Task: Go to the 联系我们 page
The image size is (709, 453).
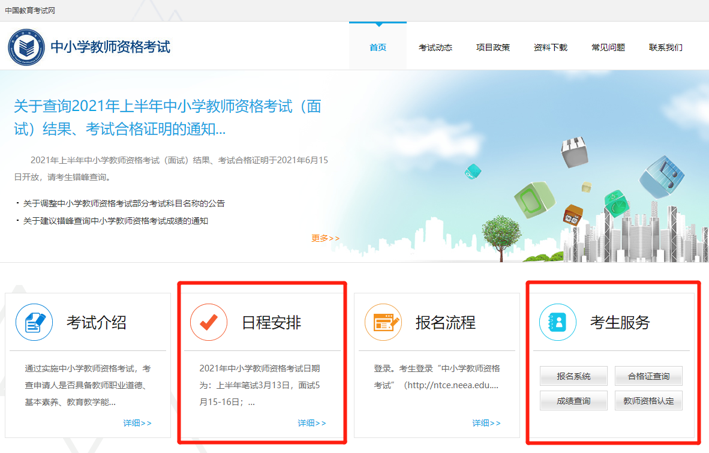Action: (x=665, y=47)
